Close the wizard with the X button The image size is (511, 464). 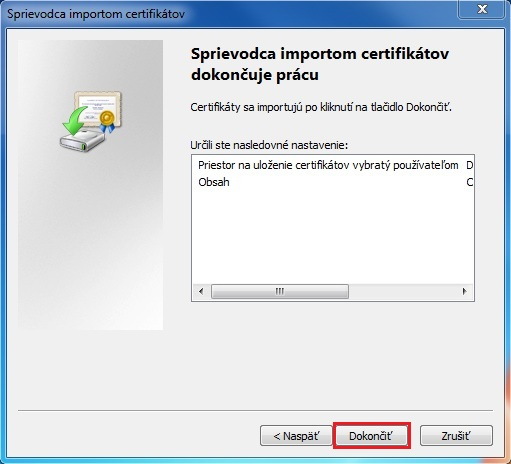[x=482, y=9]
